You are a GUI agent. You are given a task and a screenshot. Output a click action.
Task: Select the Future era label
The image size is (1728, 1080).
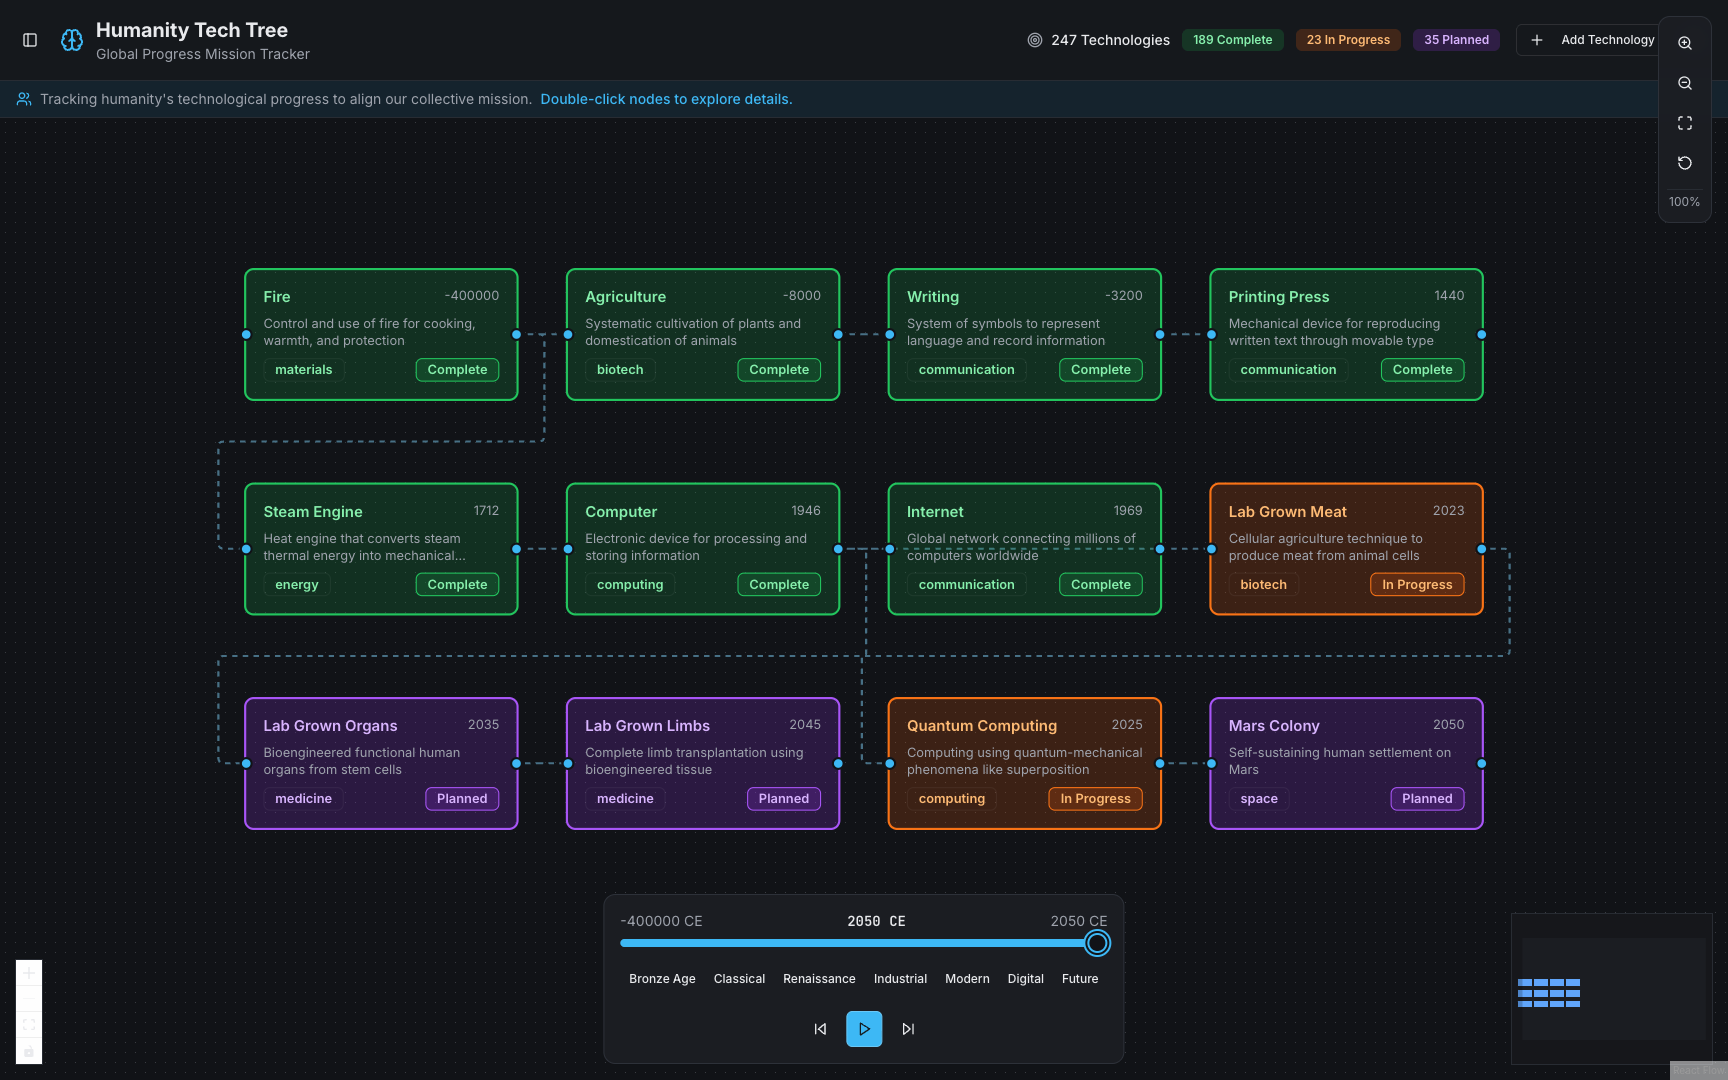1080,979
